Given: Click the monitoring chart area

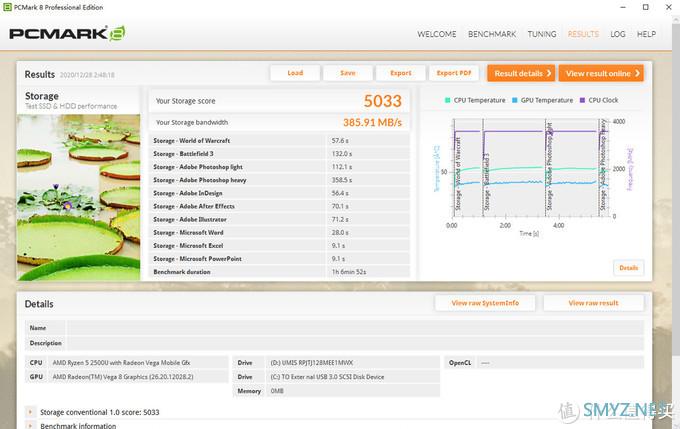Looking at the screenshot, I should coord(532,168).
